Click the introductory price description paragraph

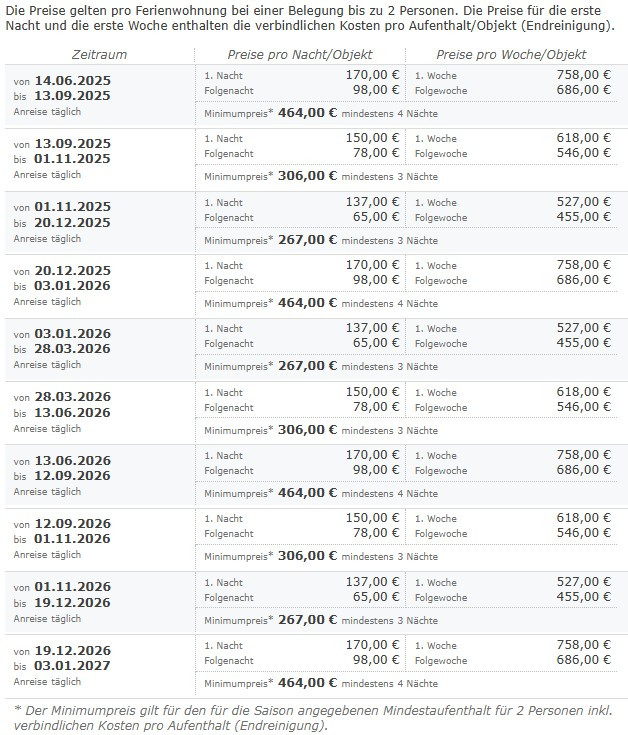pyautogui.click(x=312, y=18)
